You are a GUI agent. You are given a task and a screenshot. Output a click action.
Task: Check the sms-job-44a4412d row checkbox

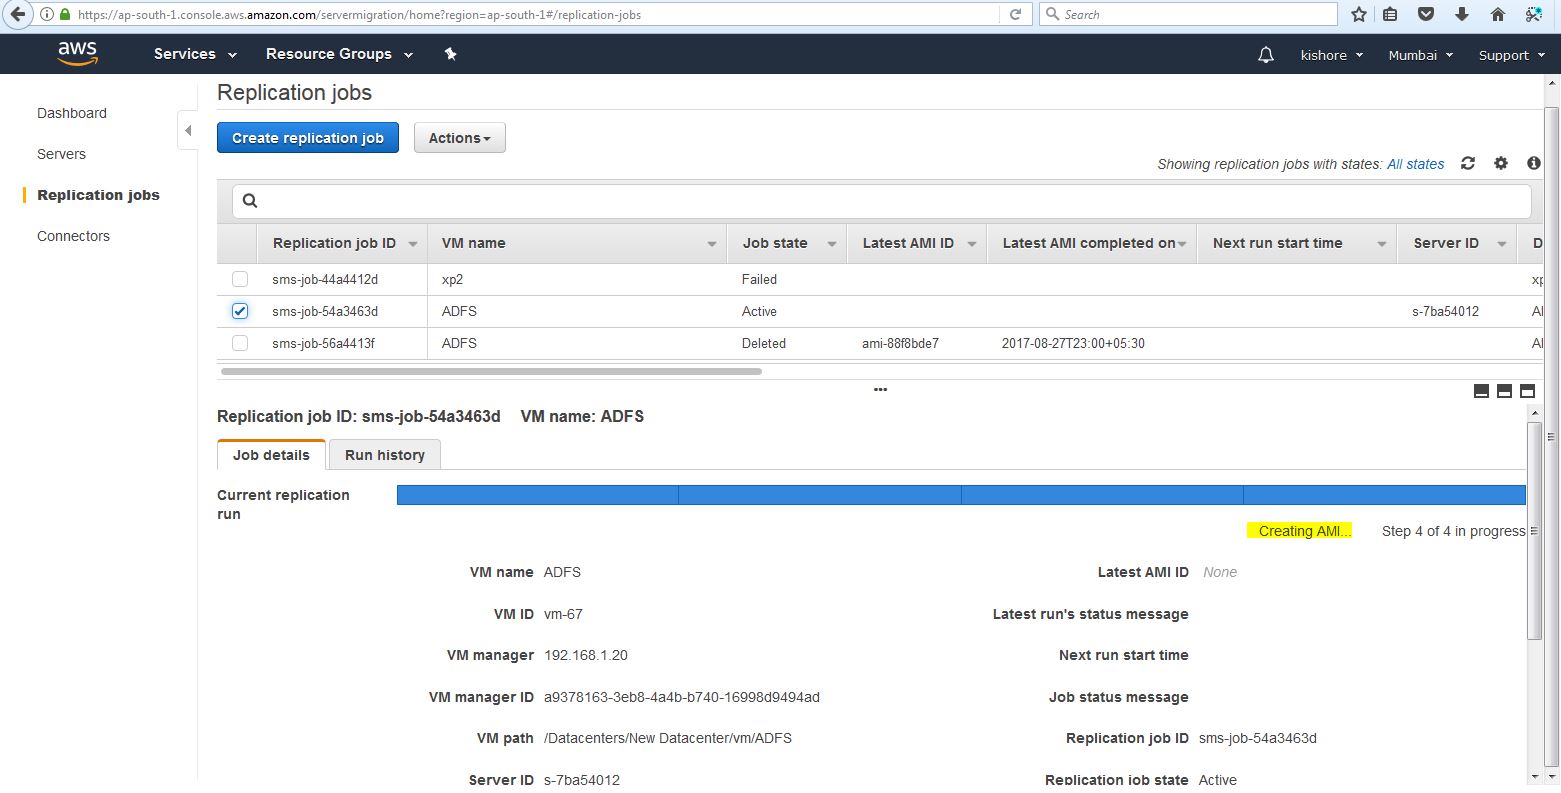[x=240, y=279]
